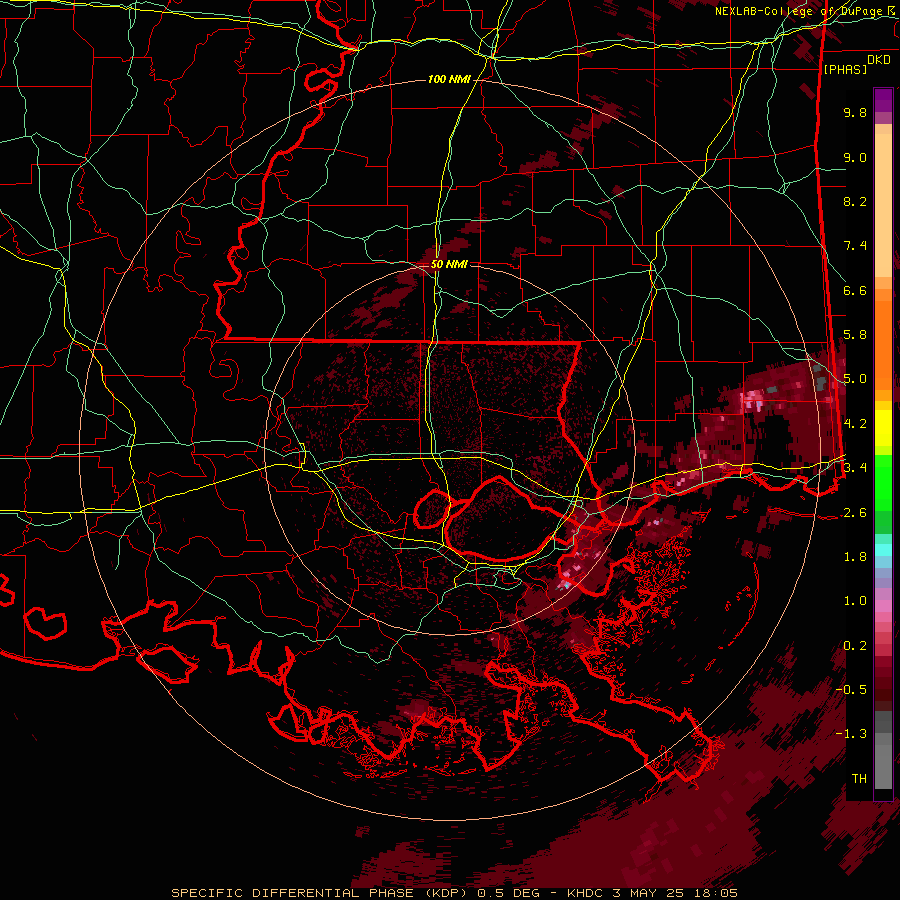The image size is (900, 900).
Task: Click the 4.2 value on the scale
Action: pos(855,424)
